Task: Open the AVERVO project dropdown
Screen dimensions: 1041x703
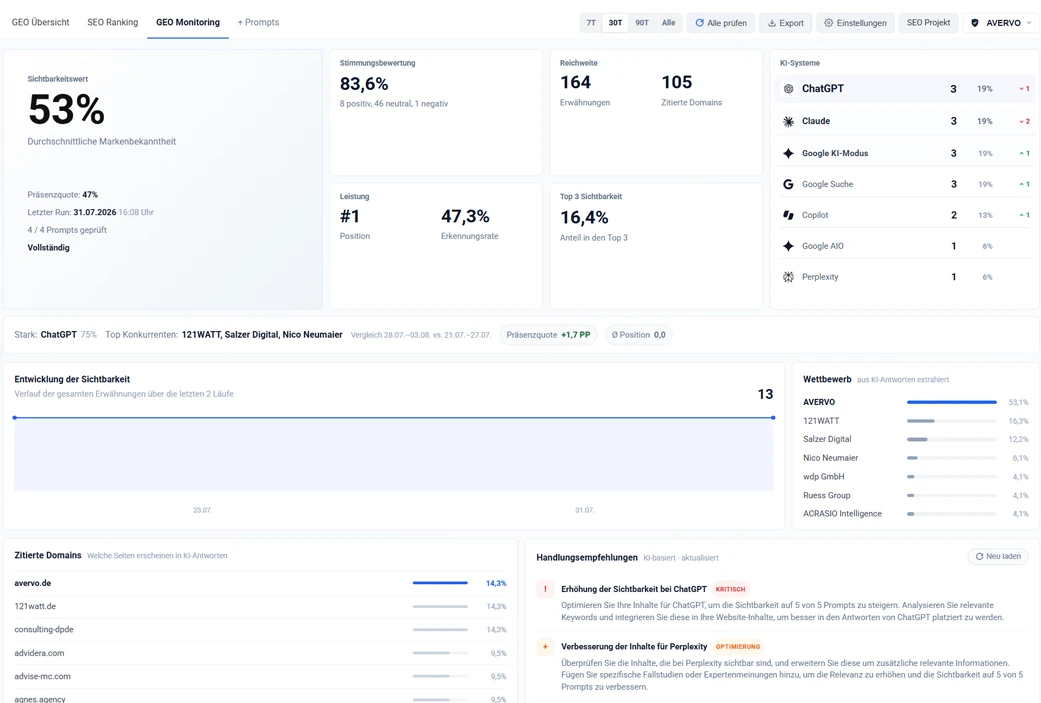Action: (x=1001, y=23)
